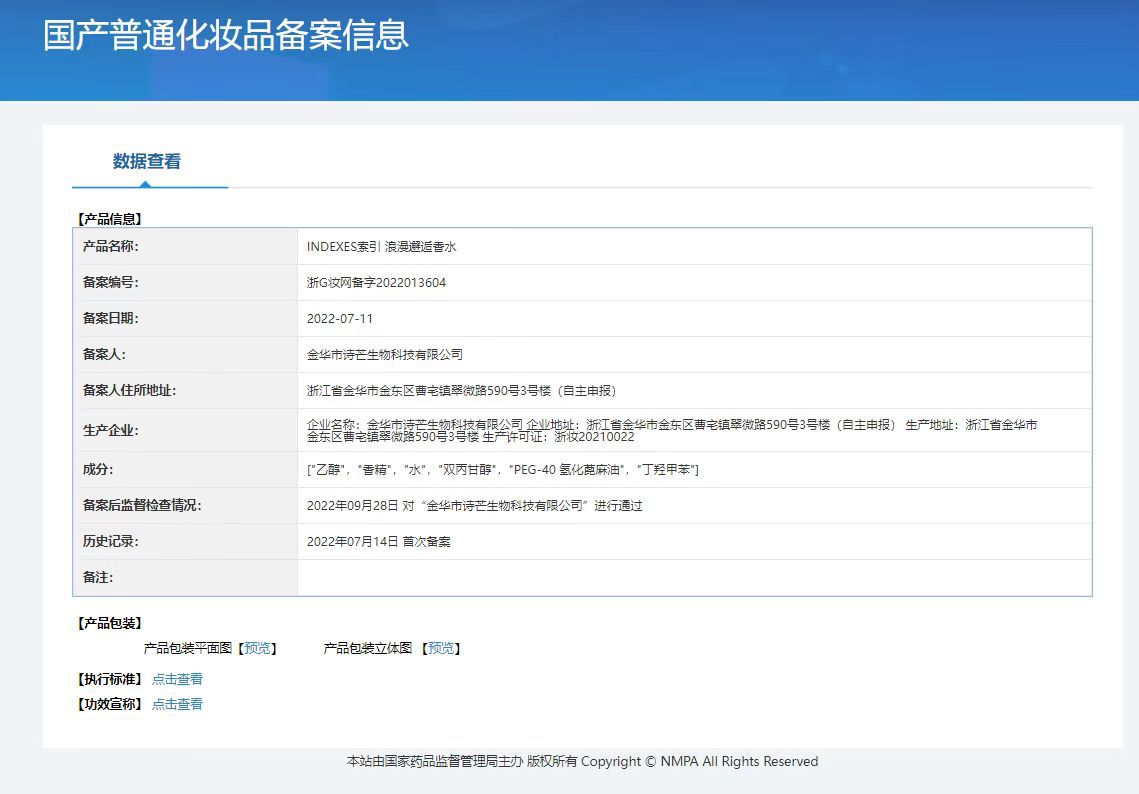Click the 成分 ingredients list
The width and height of the screenshot is (1139, 794).
[x=502, y=470]
